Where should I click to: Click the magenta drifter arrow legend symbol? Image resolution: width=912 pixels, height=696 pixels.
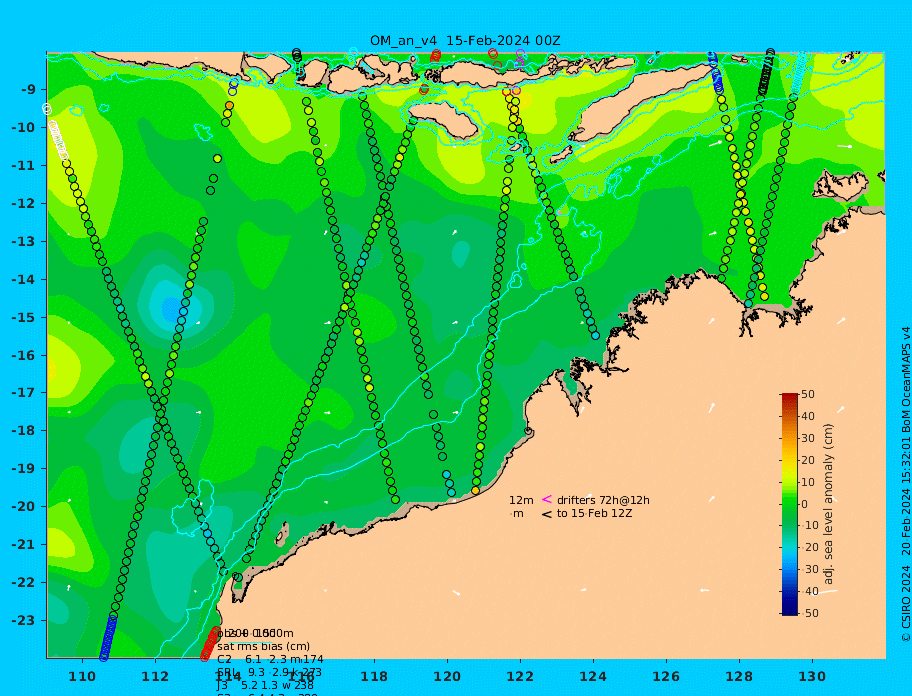(547, 499)
